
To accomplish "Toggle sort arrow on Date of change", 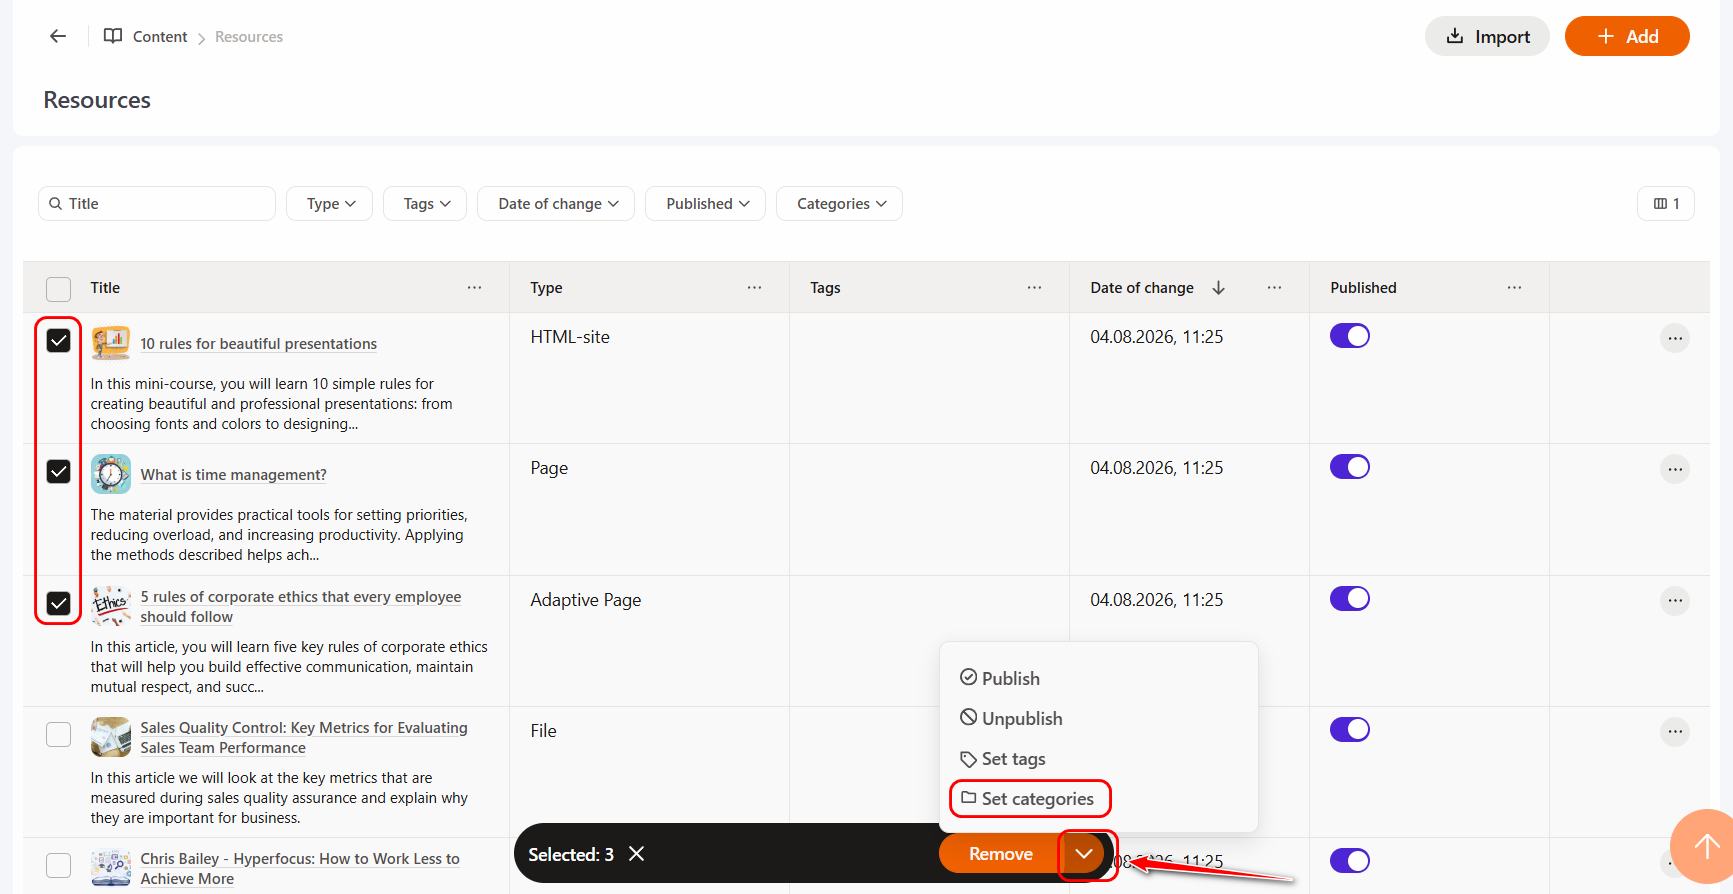I will pos(1218,288).
